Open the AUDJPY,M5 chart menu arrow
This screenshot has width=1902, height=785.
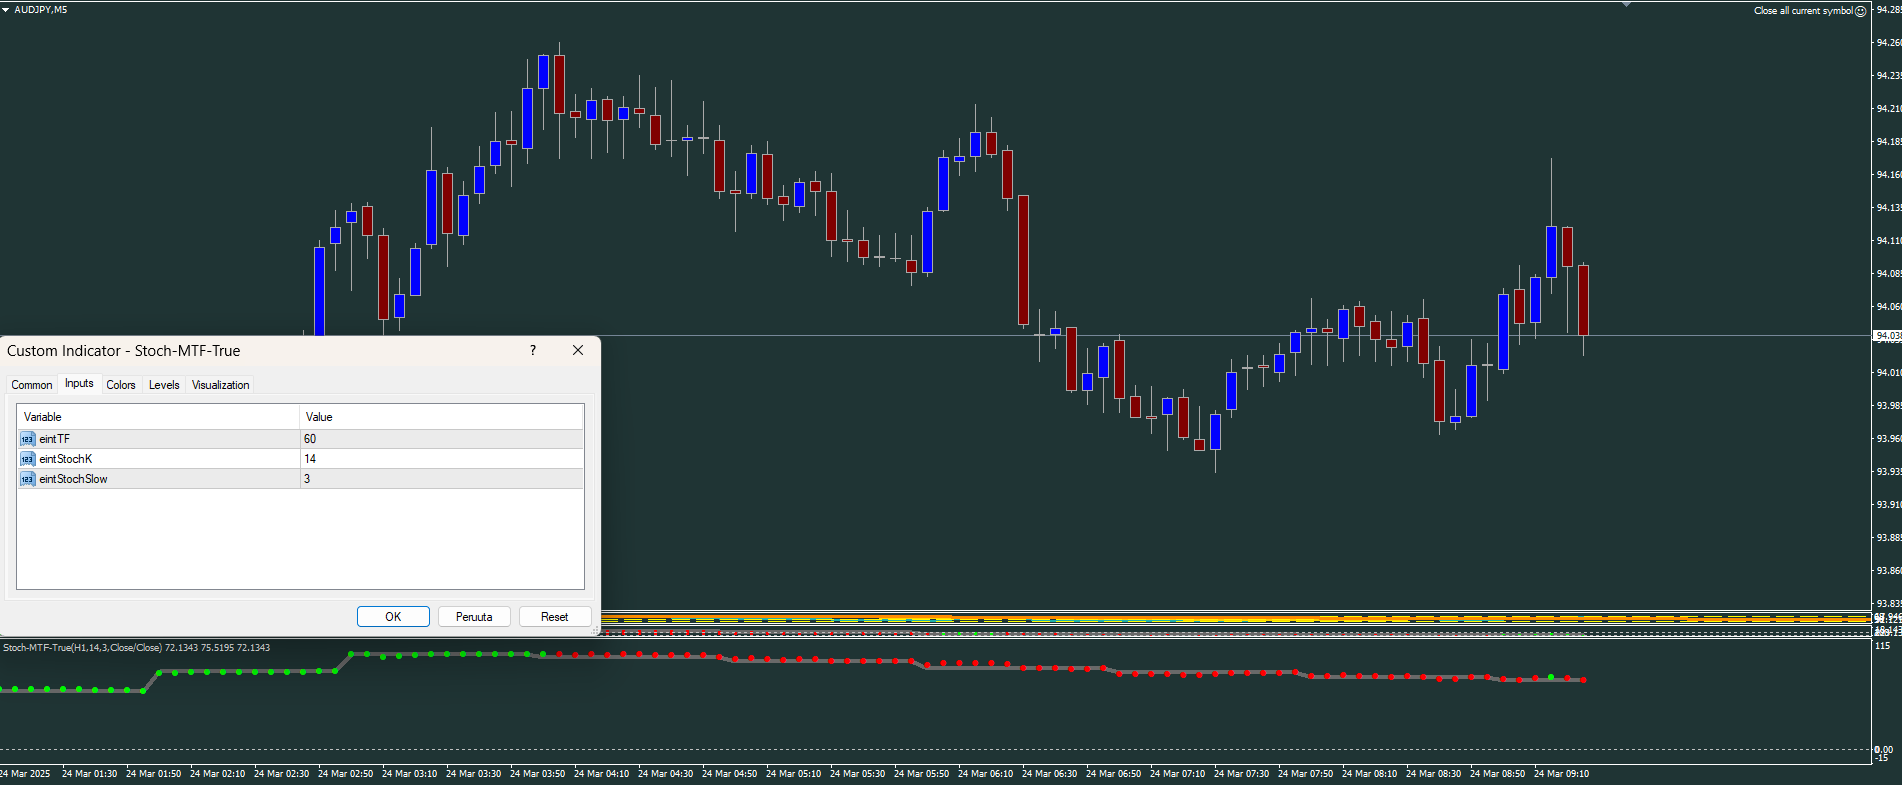[6, 9]
